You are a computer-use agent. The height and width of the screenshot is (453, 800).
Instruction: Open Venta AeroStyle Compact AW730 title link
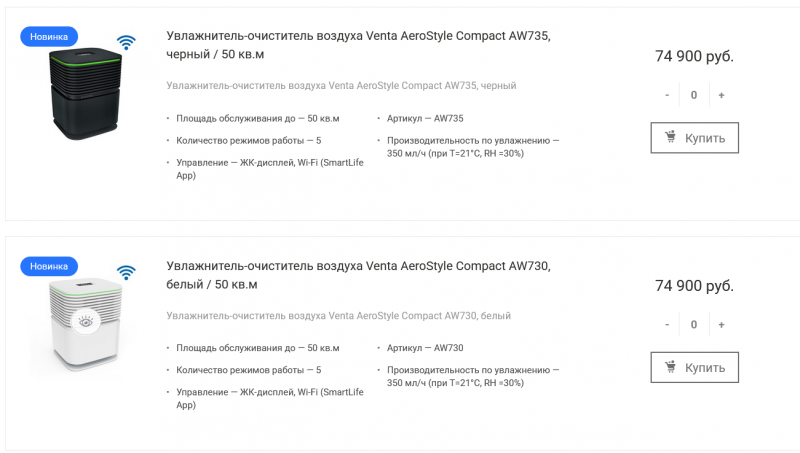click(358, 274)
